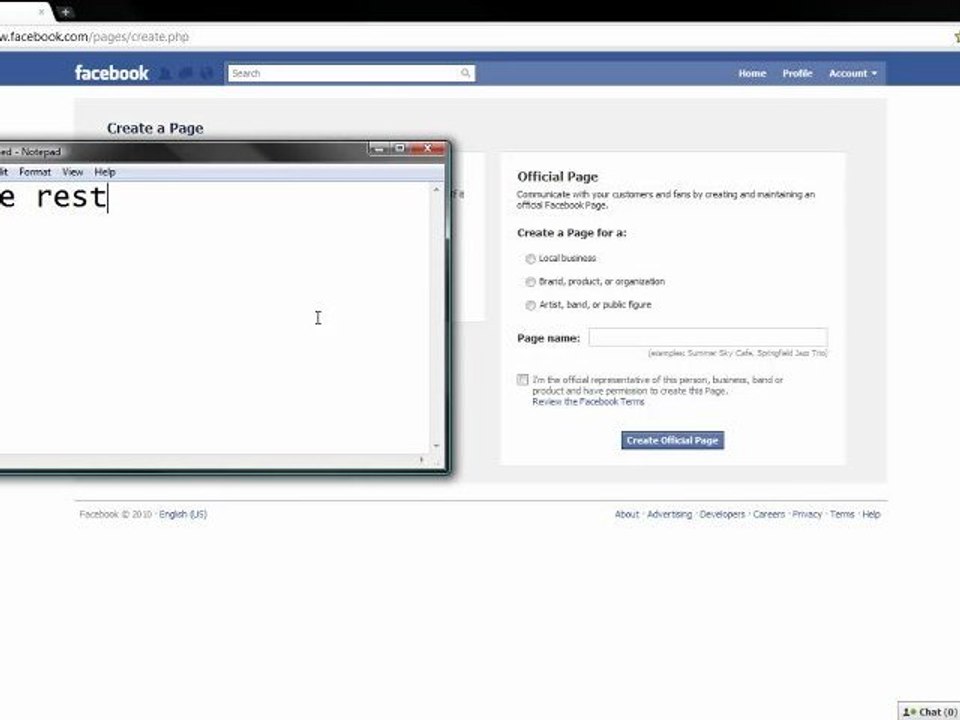Select Local business radio option
This screenshot has width=960, height=720.
coord(530,259)
